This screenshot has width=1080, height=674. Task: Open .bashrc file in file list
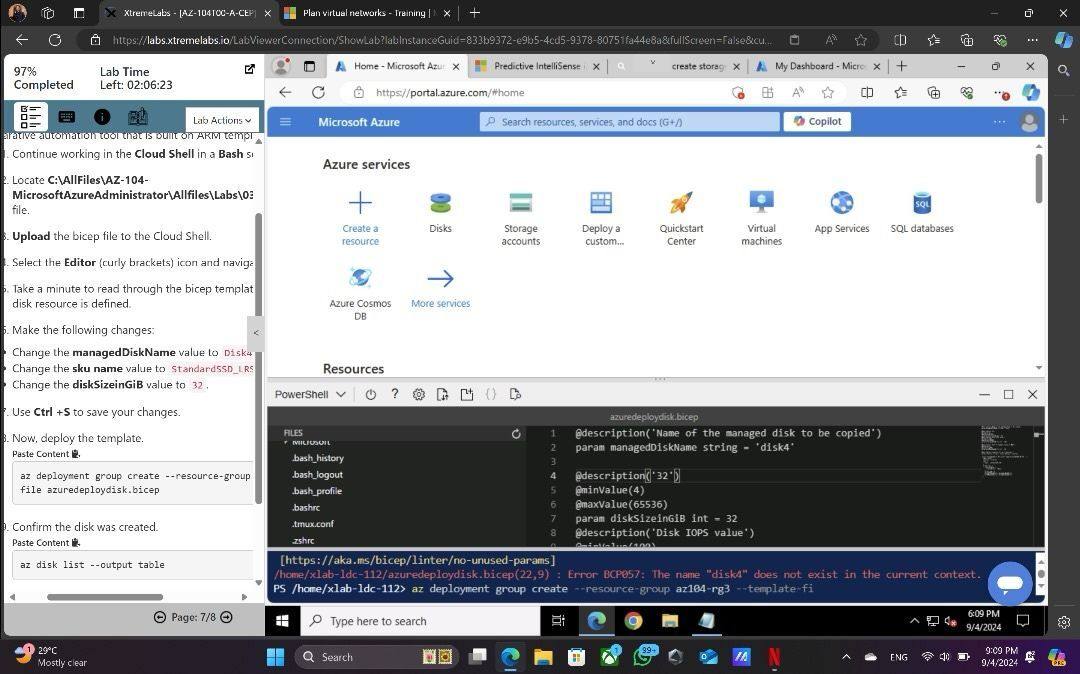(x=306, y=507)
